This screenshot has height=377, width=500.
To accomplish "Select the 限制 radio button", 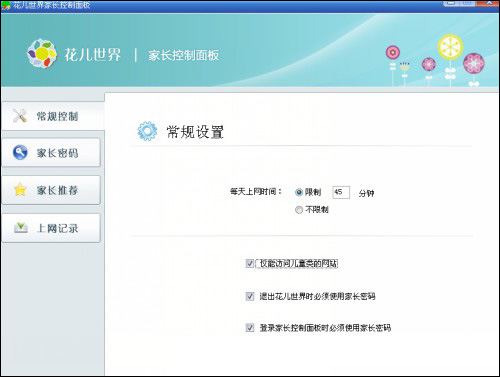I will (x=299, y=192).
